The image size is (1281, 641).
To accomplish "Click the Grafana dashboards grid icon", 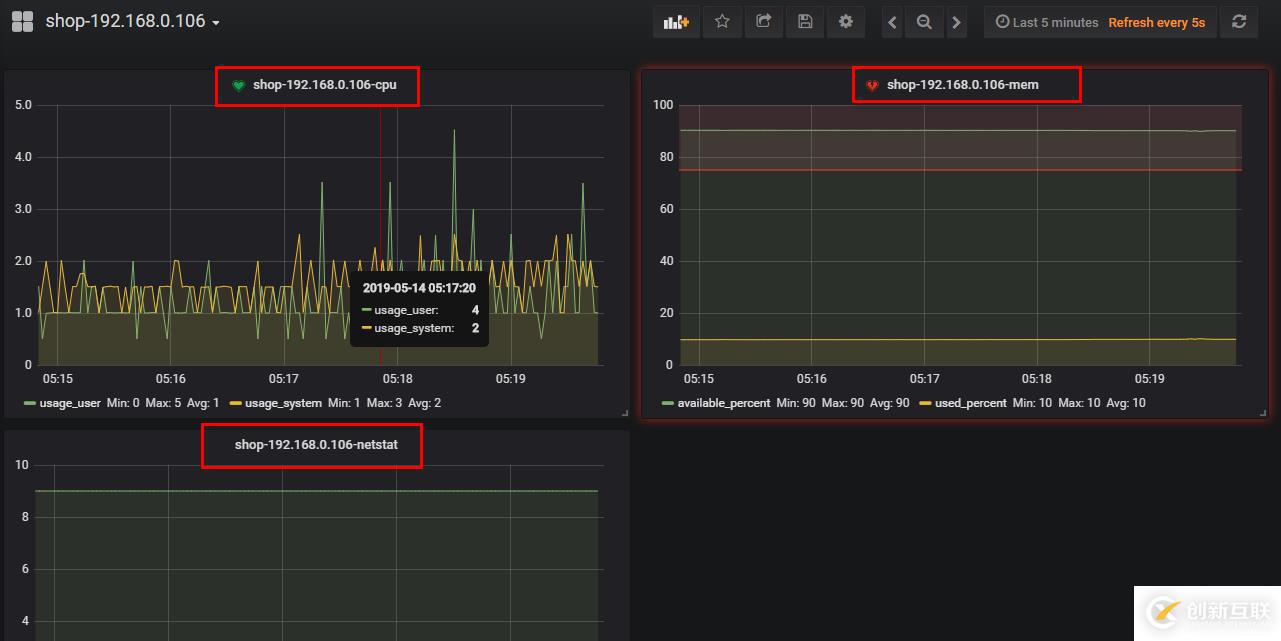I will click(x=22, y=21).
